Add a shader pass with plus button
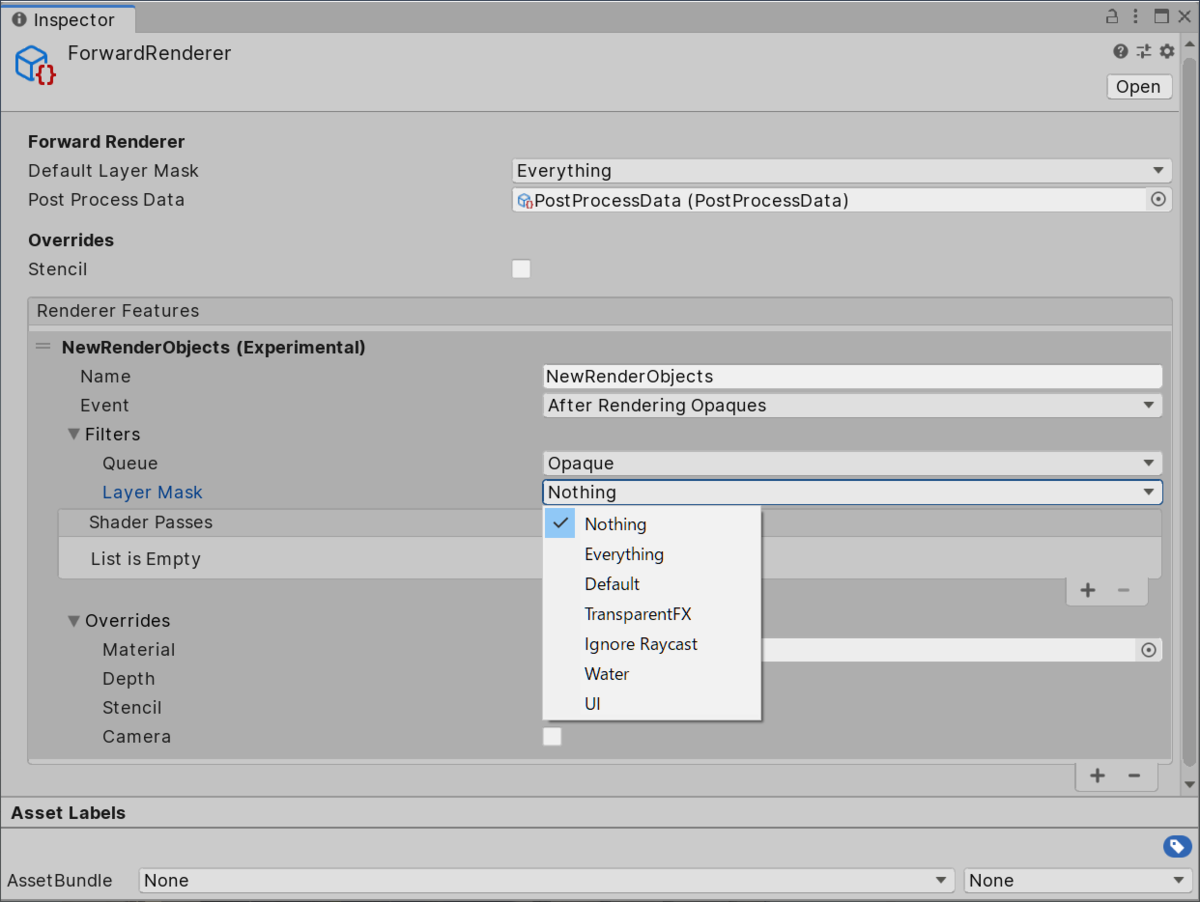This screenshot has width=1200, height=902. [x=1088, y=590]
